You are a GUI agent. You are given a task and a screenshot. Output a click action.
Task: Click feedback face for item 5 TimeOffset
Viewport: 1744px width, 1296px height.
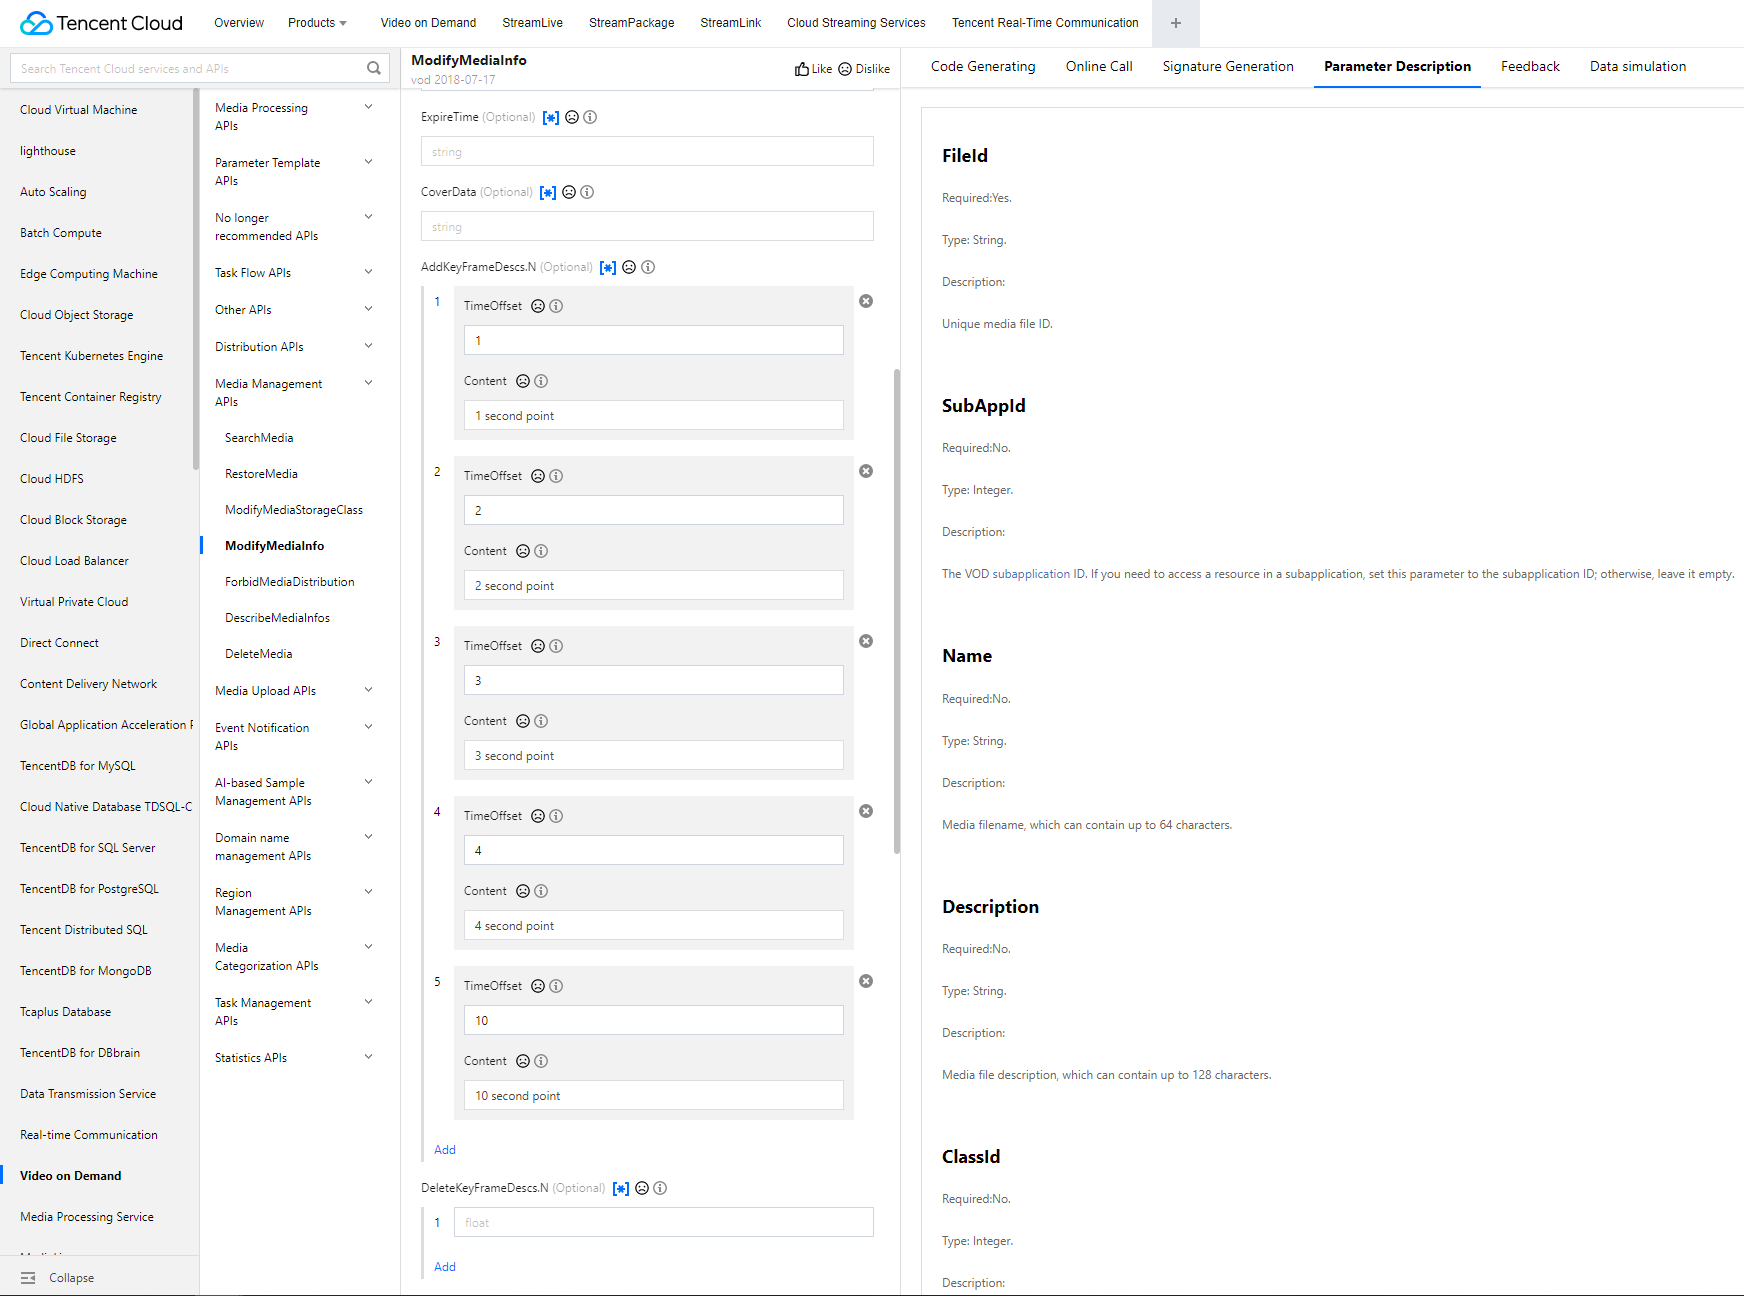[x=538, y=986]
